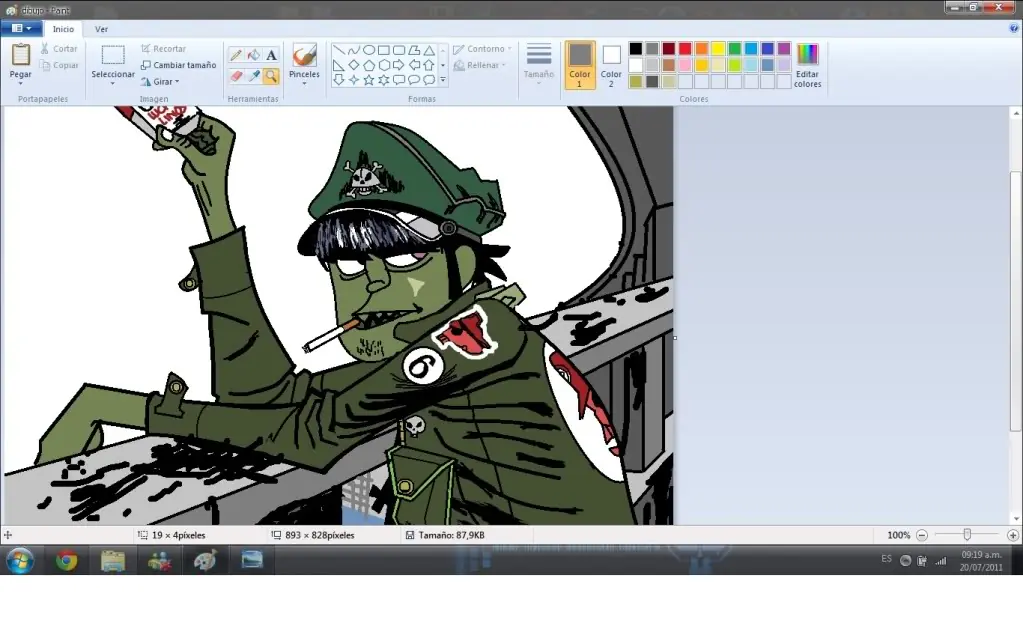This screenshot has width=1023, height=620.
Task: Activate Color 1 selector
Action: [579, 65]
